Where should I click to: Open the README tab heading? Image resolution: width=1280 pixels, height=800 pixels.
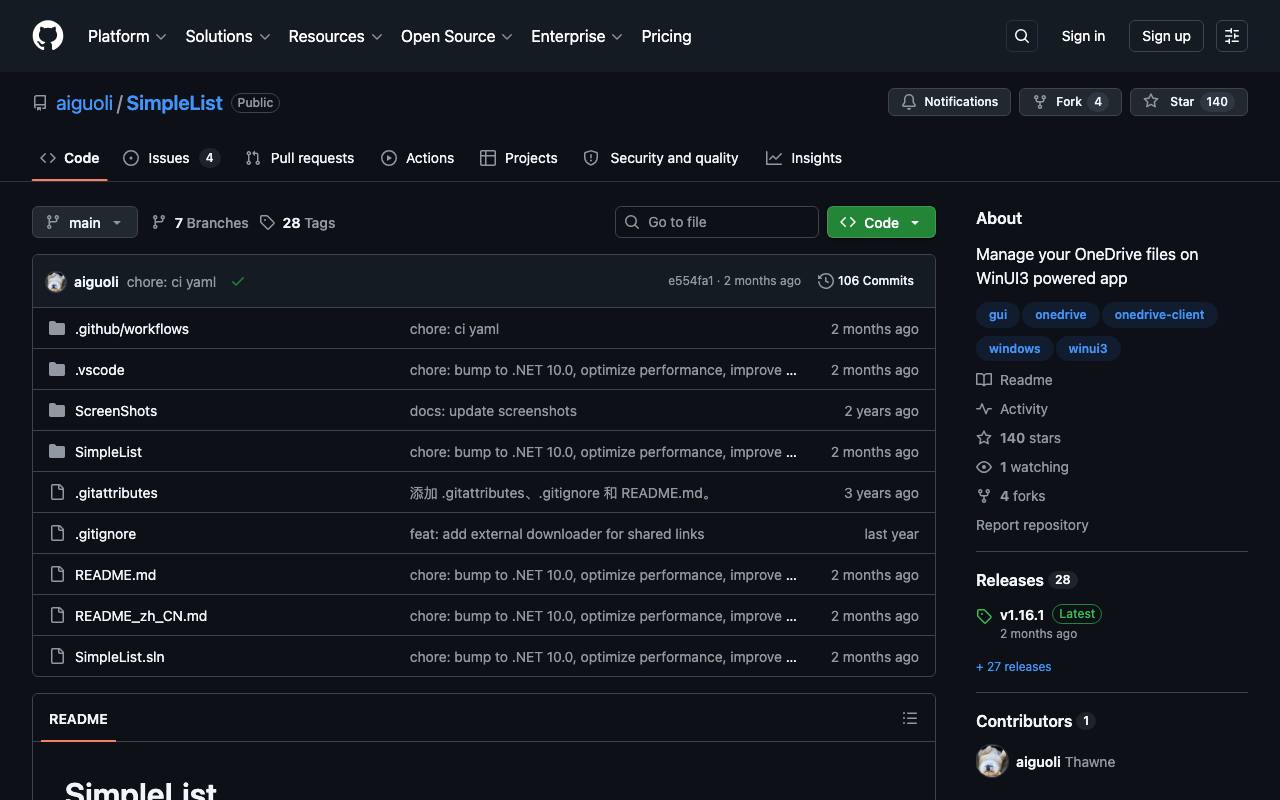(x=78, y=719)
